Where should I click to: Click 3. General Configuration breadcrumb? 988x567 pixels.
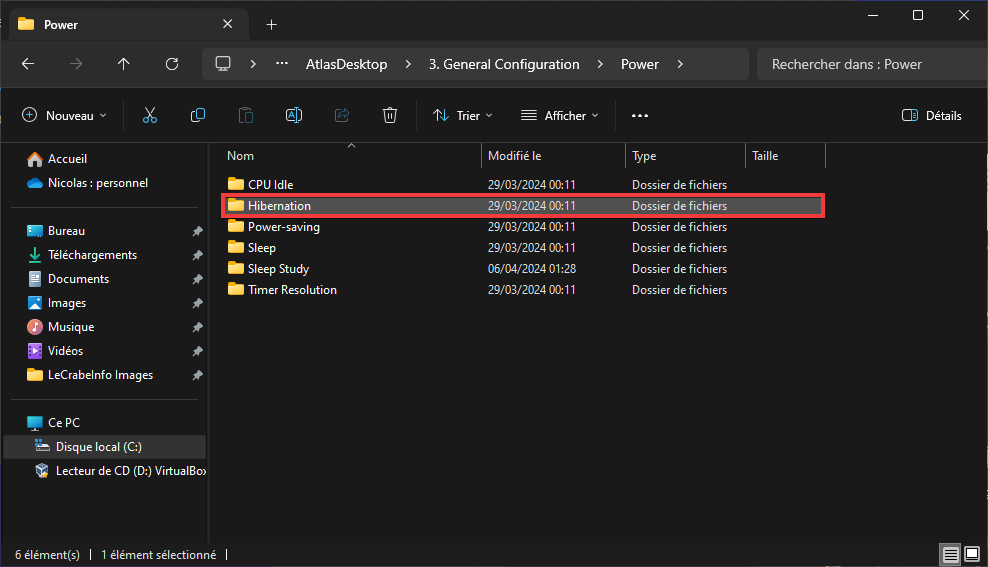[x=504, y=64]
